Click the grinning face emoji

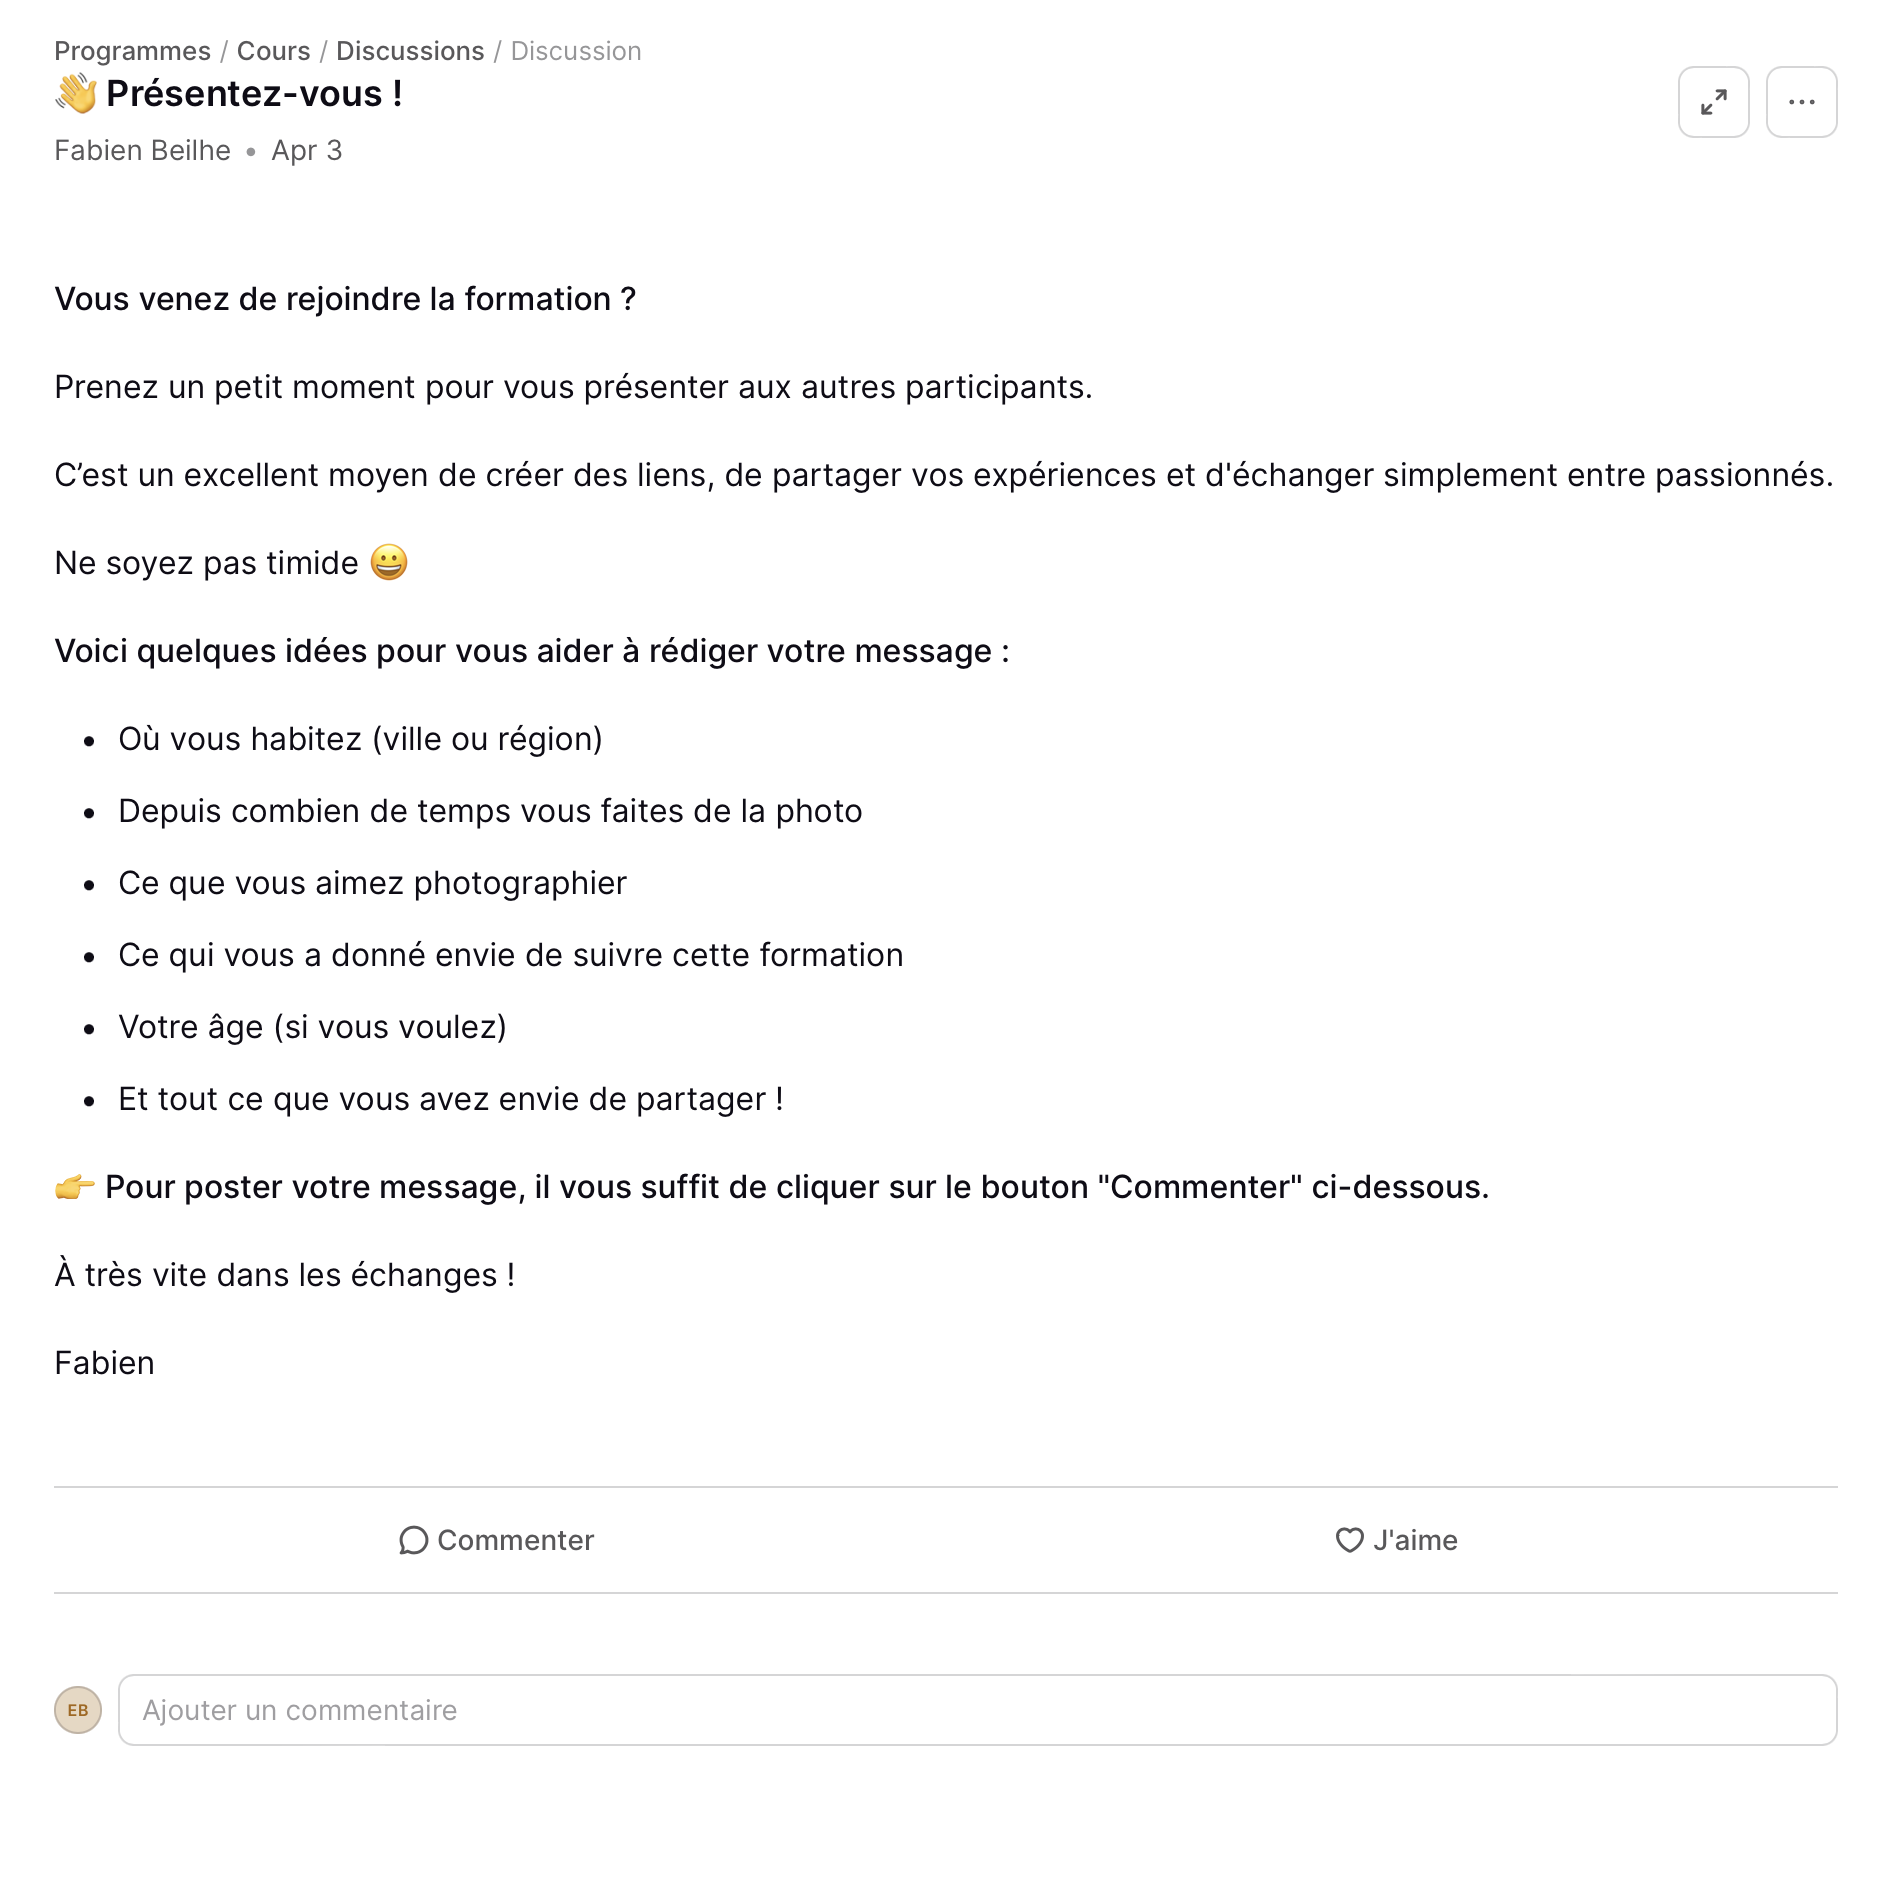coord(389,563)
